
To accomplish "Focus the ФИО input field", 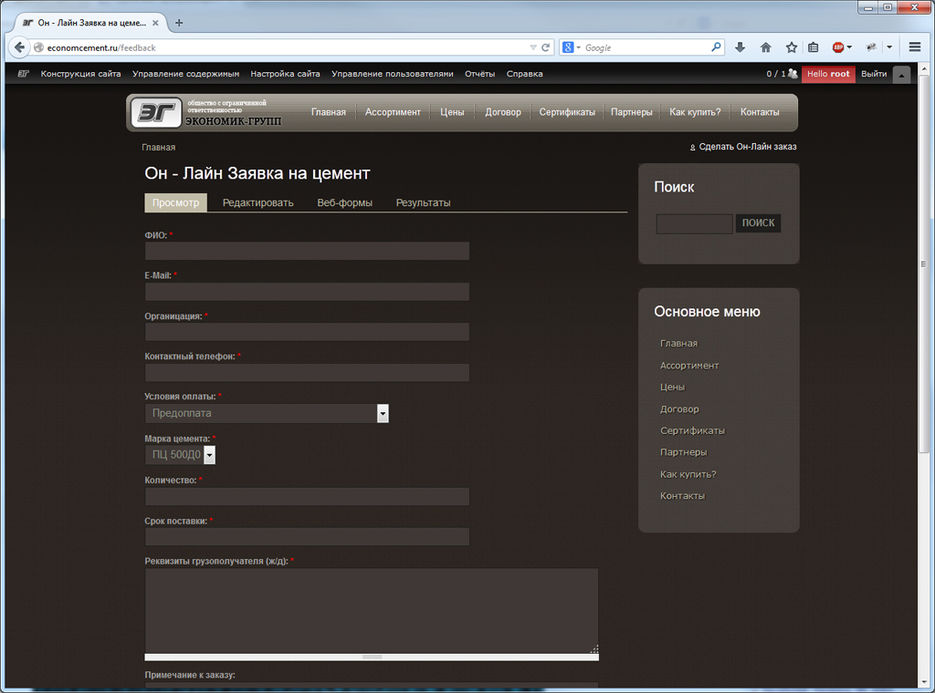I will [x=307, y=251].
